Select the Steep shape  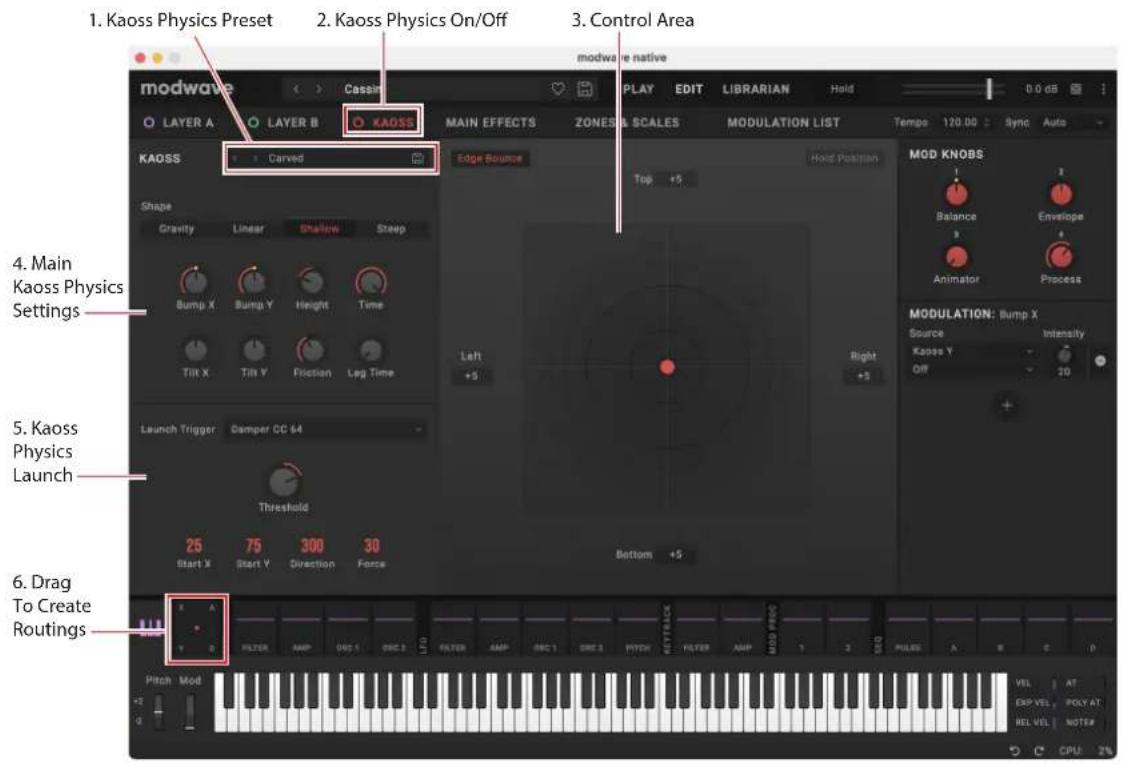coord(391,229)
